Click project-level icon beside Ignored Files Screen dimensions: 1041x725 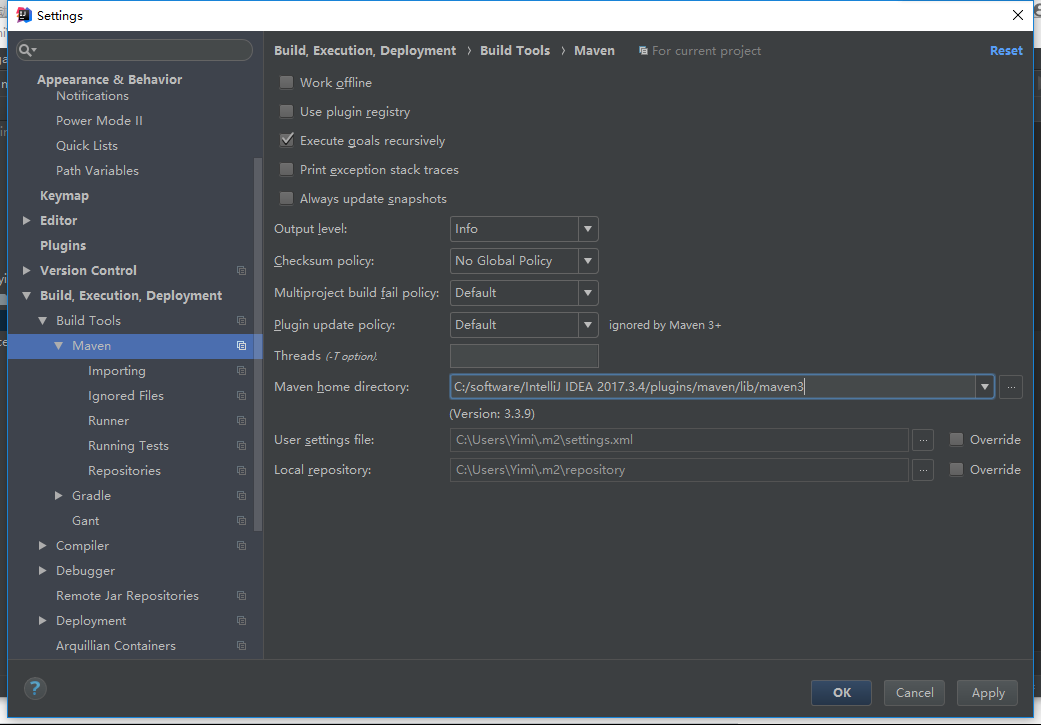(x=242, y=396)
